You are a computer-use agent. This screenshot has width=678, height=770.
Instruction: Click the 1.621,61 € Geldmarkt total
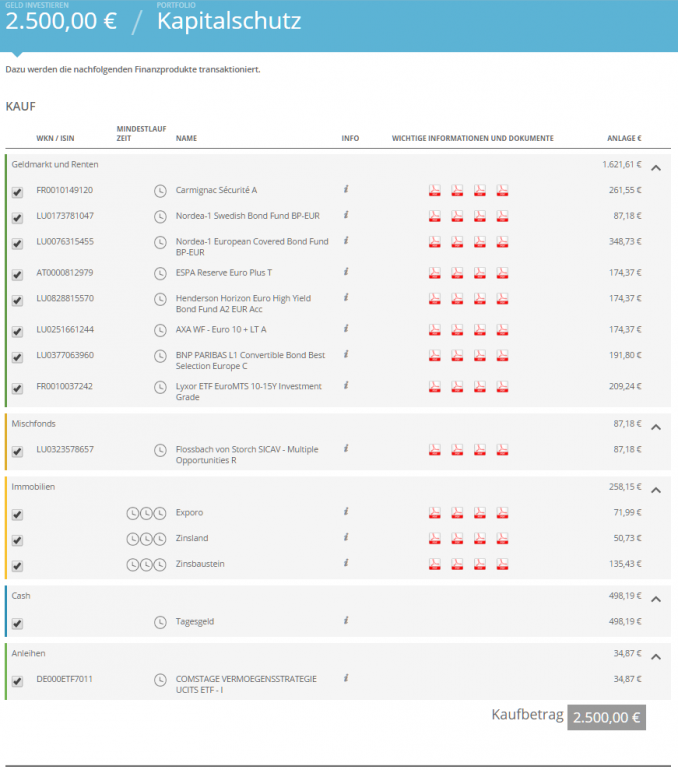coord(622,165)
